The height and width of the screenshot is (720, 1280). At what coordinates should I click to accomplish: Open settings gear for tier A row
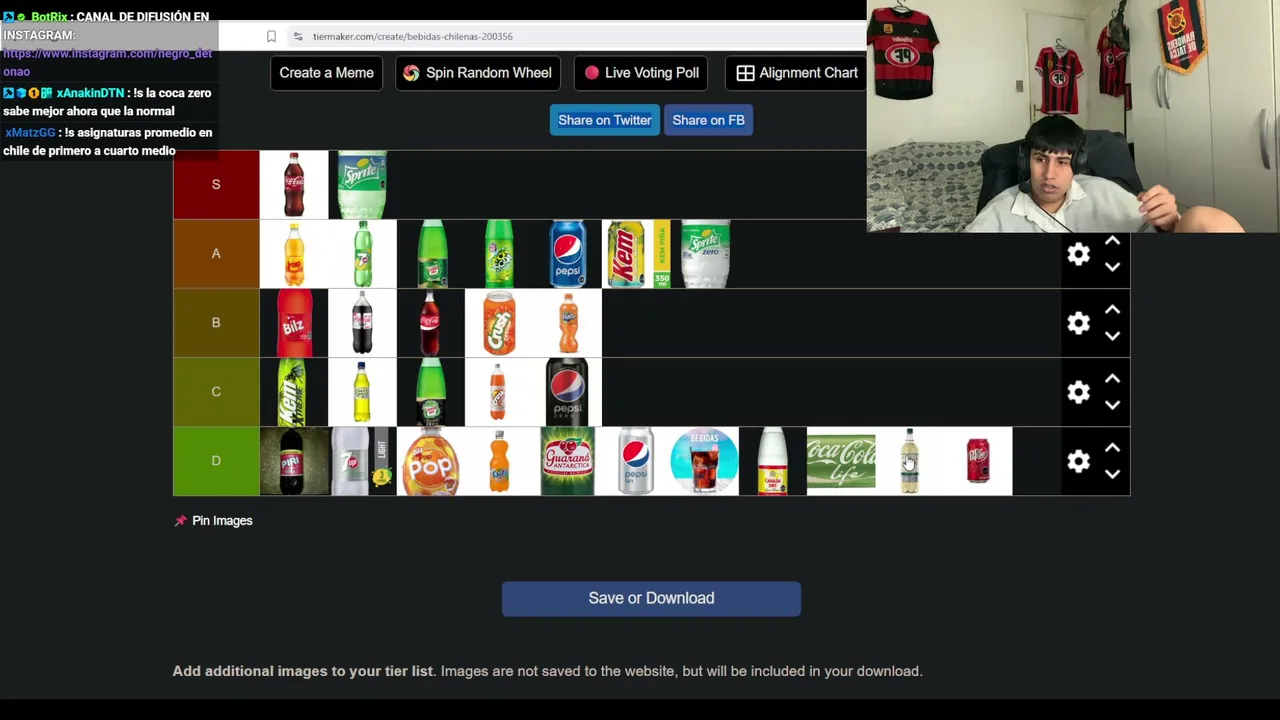(1078, 254)
